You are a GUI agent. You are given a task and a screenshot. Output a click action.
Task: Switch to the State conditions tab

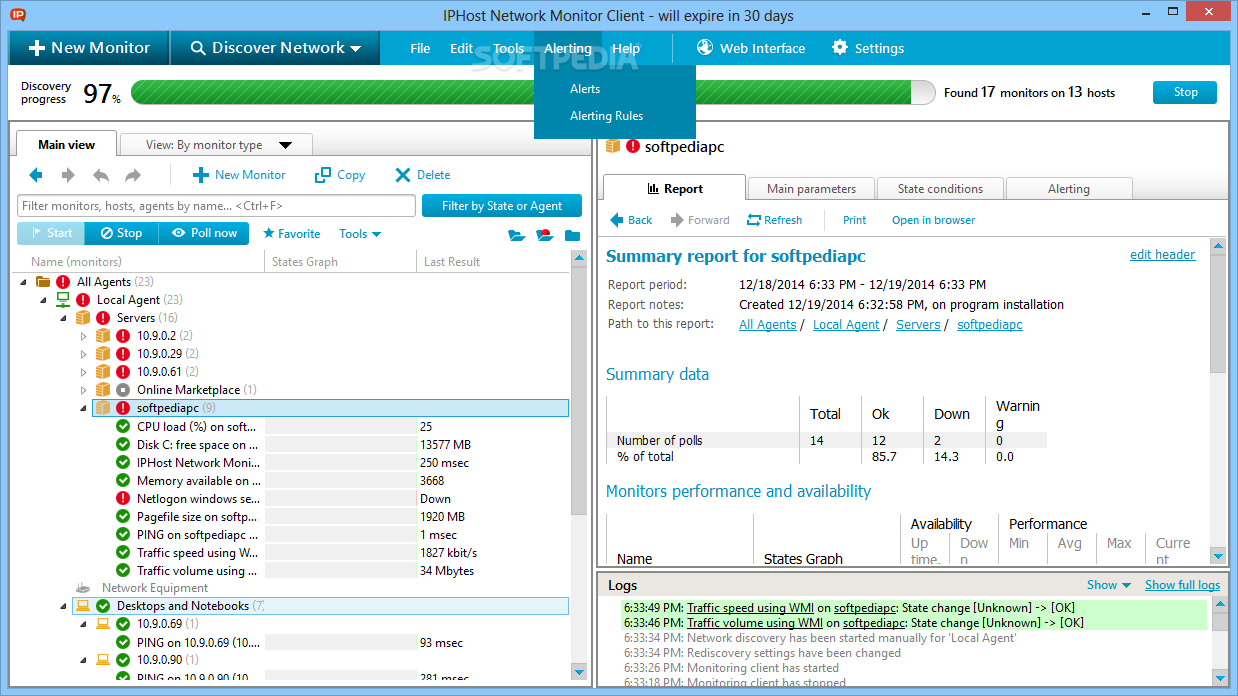pos(940,188)
